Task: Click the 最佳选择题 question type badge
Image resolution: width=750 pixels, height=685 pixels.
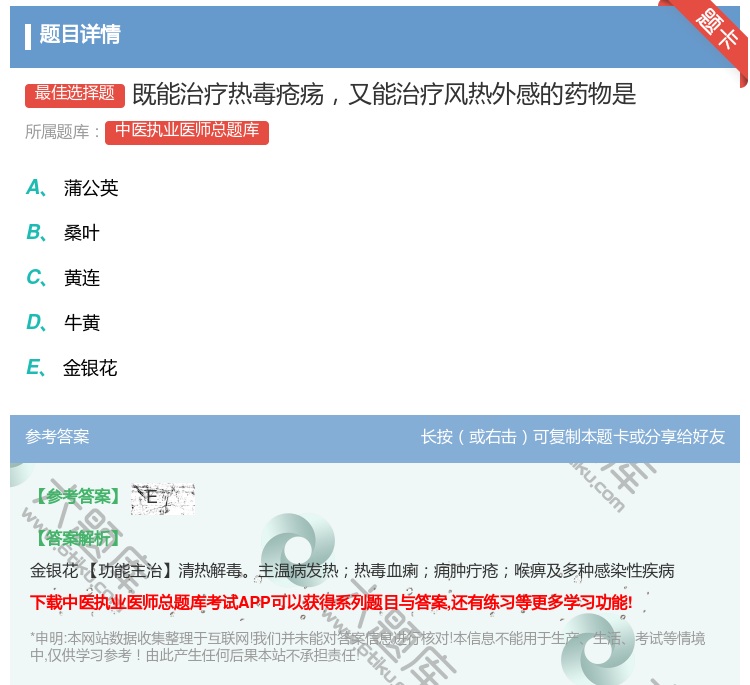Action: (75, 95)
